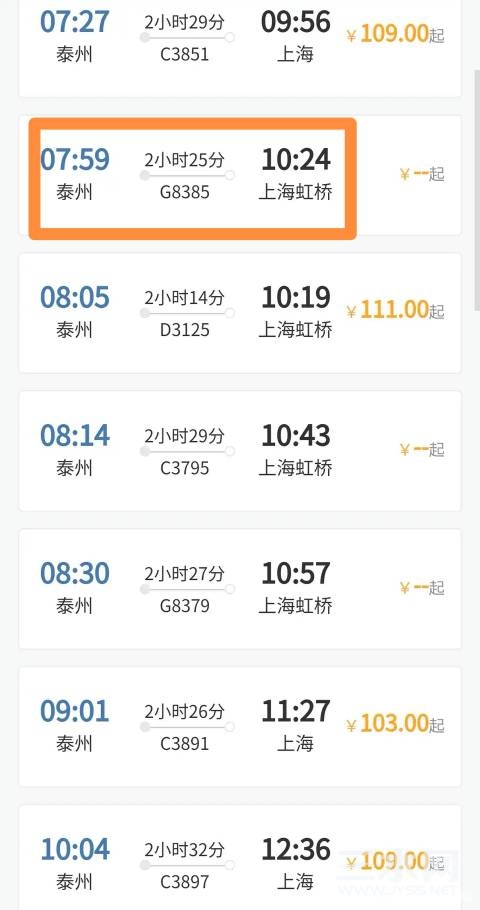
Task: Choose the C3897 train at 10:04
Action: click(x=240, y=858)
